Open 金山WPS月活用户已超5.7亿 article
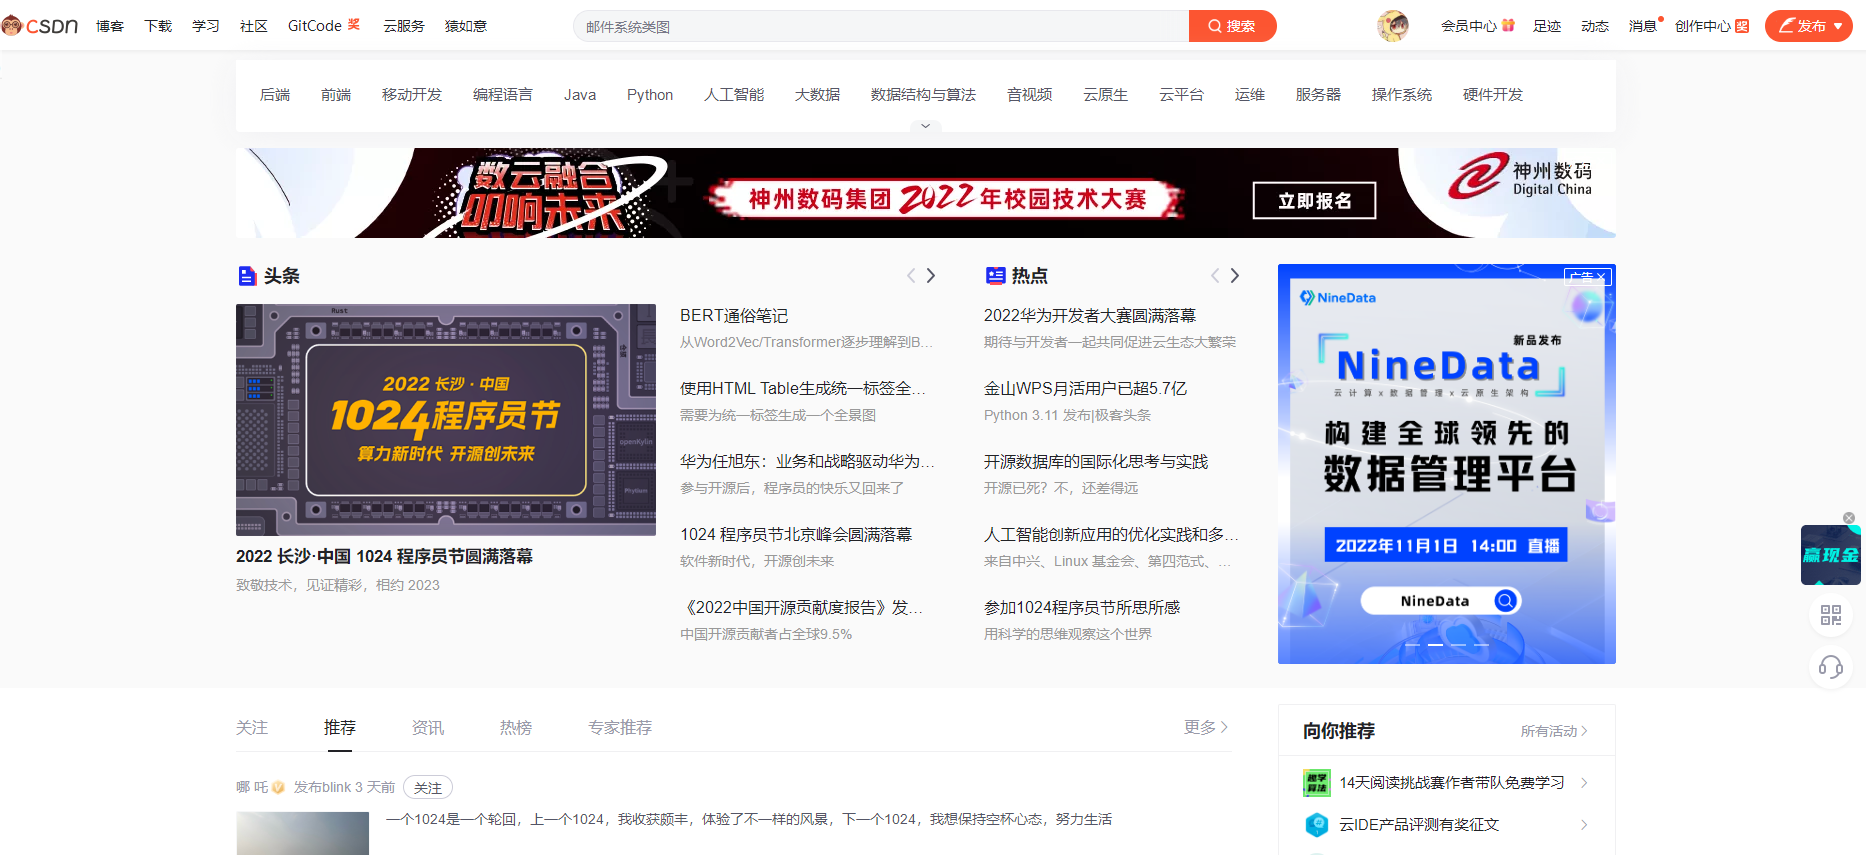 click(x=1086, y=389)
